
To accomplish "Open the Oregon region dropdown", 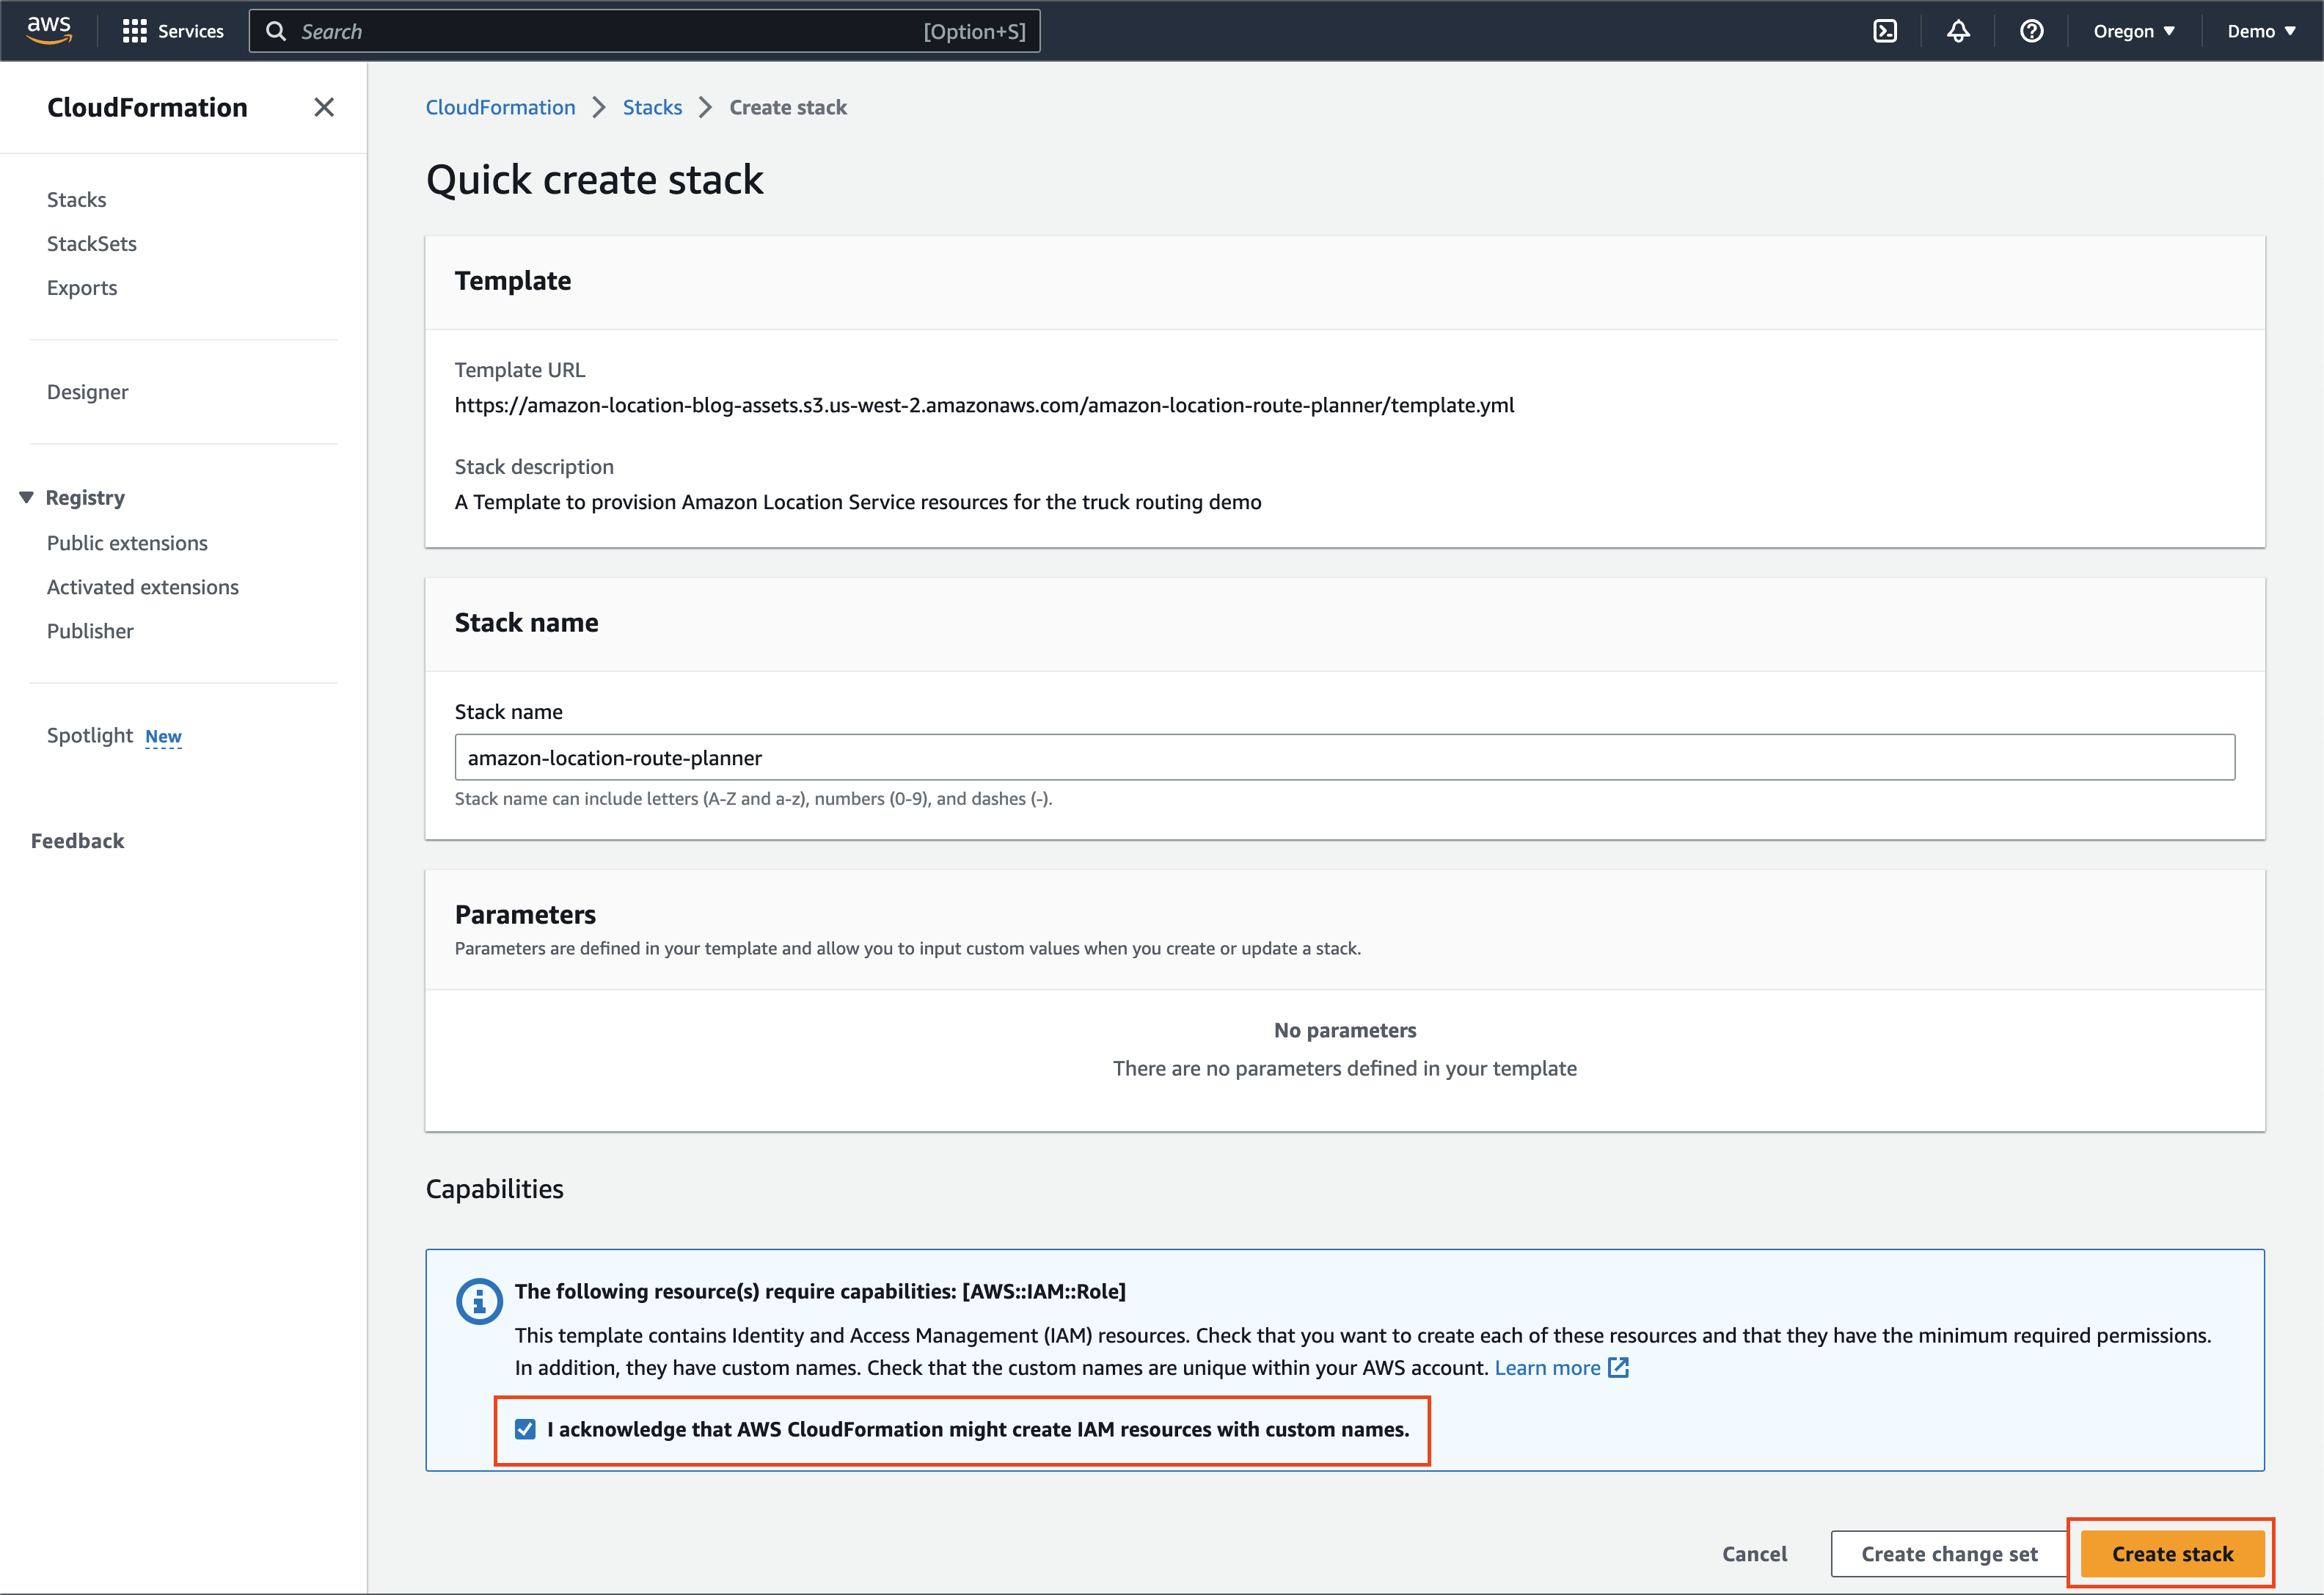I will (x=2134, y=30).
